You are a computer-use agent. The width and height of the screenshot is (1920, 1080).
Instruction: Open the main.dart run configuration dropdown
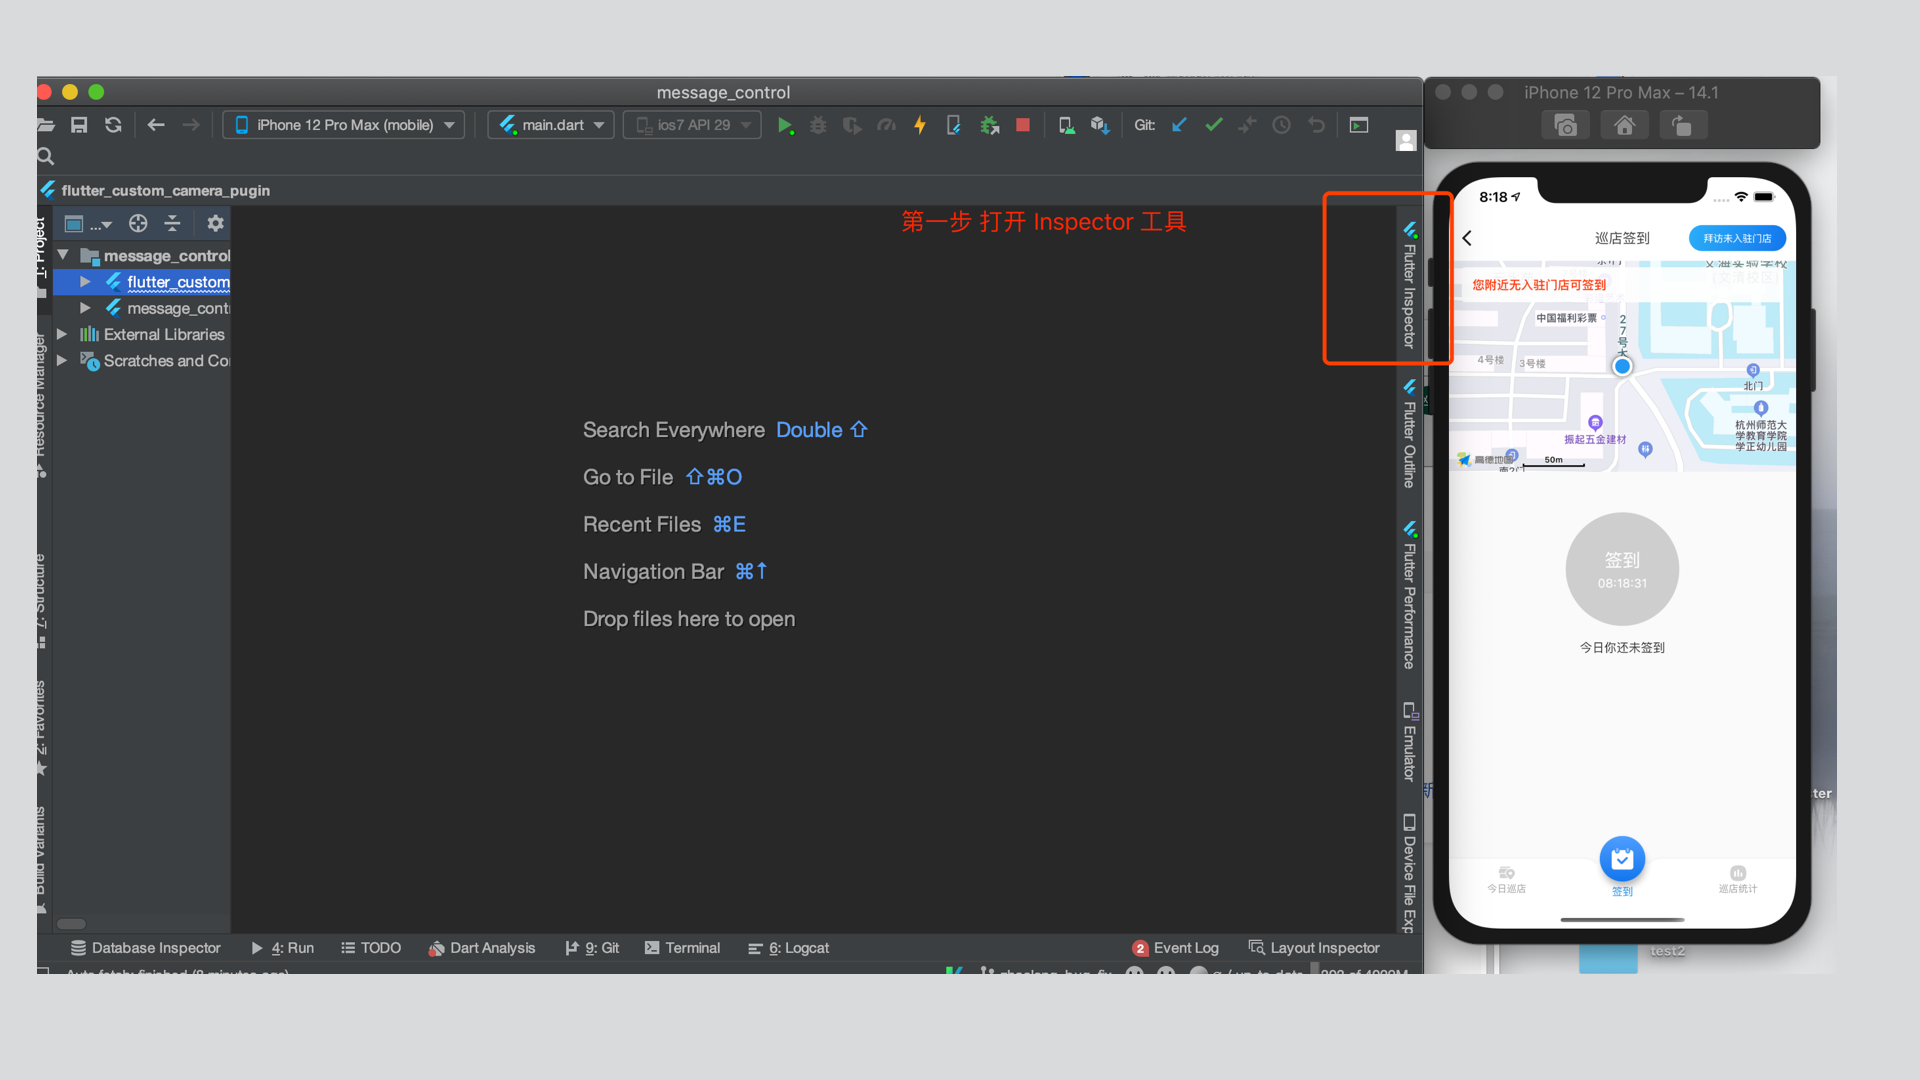[x=552, y=125]
